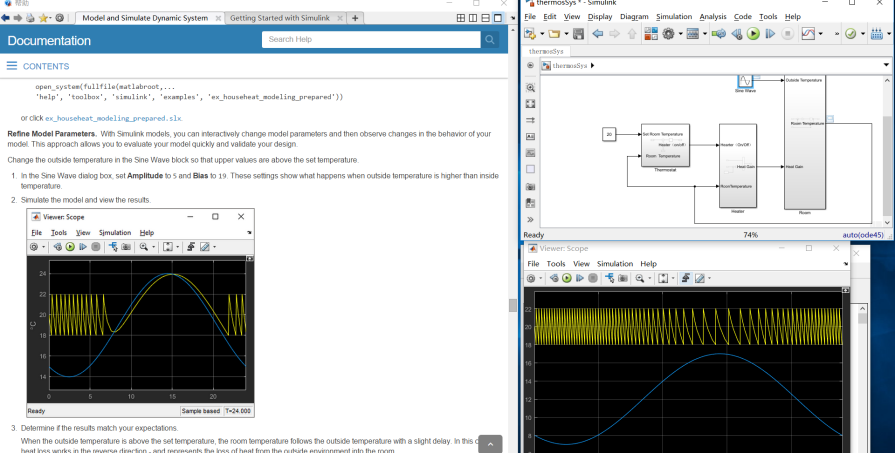Image resolution: width=895 pixels, height=454 pixels.
Task: Expand the Data Inspector dropdown arrow
Action: (822, 33)
